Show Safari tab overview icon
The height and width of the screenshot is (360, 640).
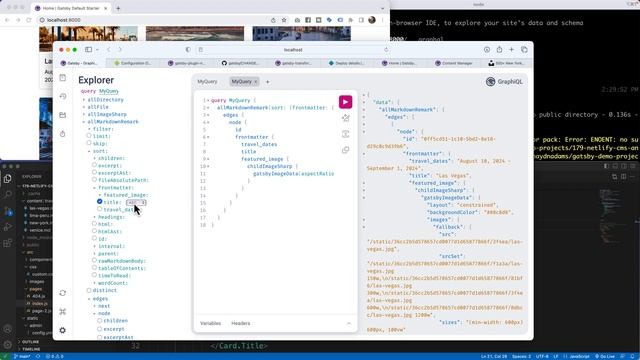(x=524, y=49)
